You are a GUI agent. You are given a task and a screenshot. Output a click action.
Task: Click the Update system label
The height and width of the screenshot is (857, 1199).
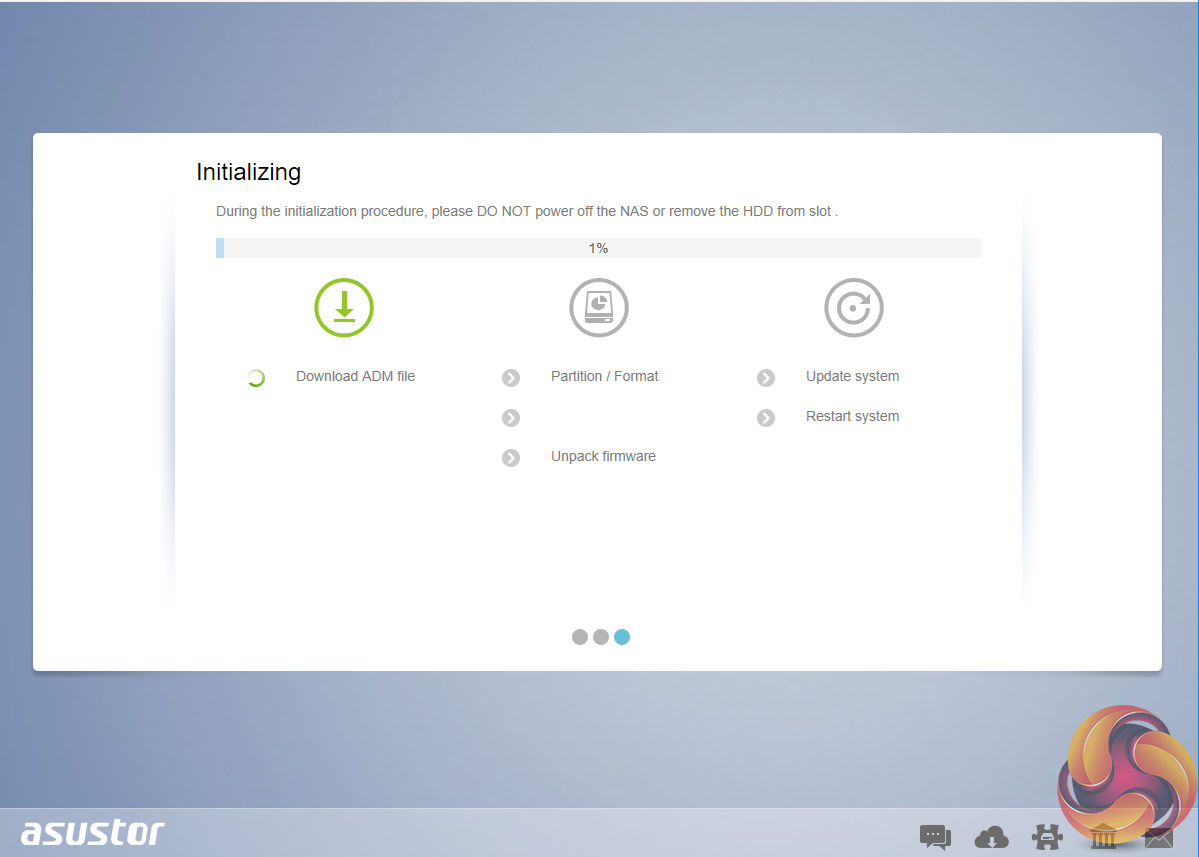click(853, 376)
